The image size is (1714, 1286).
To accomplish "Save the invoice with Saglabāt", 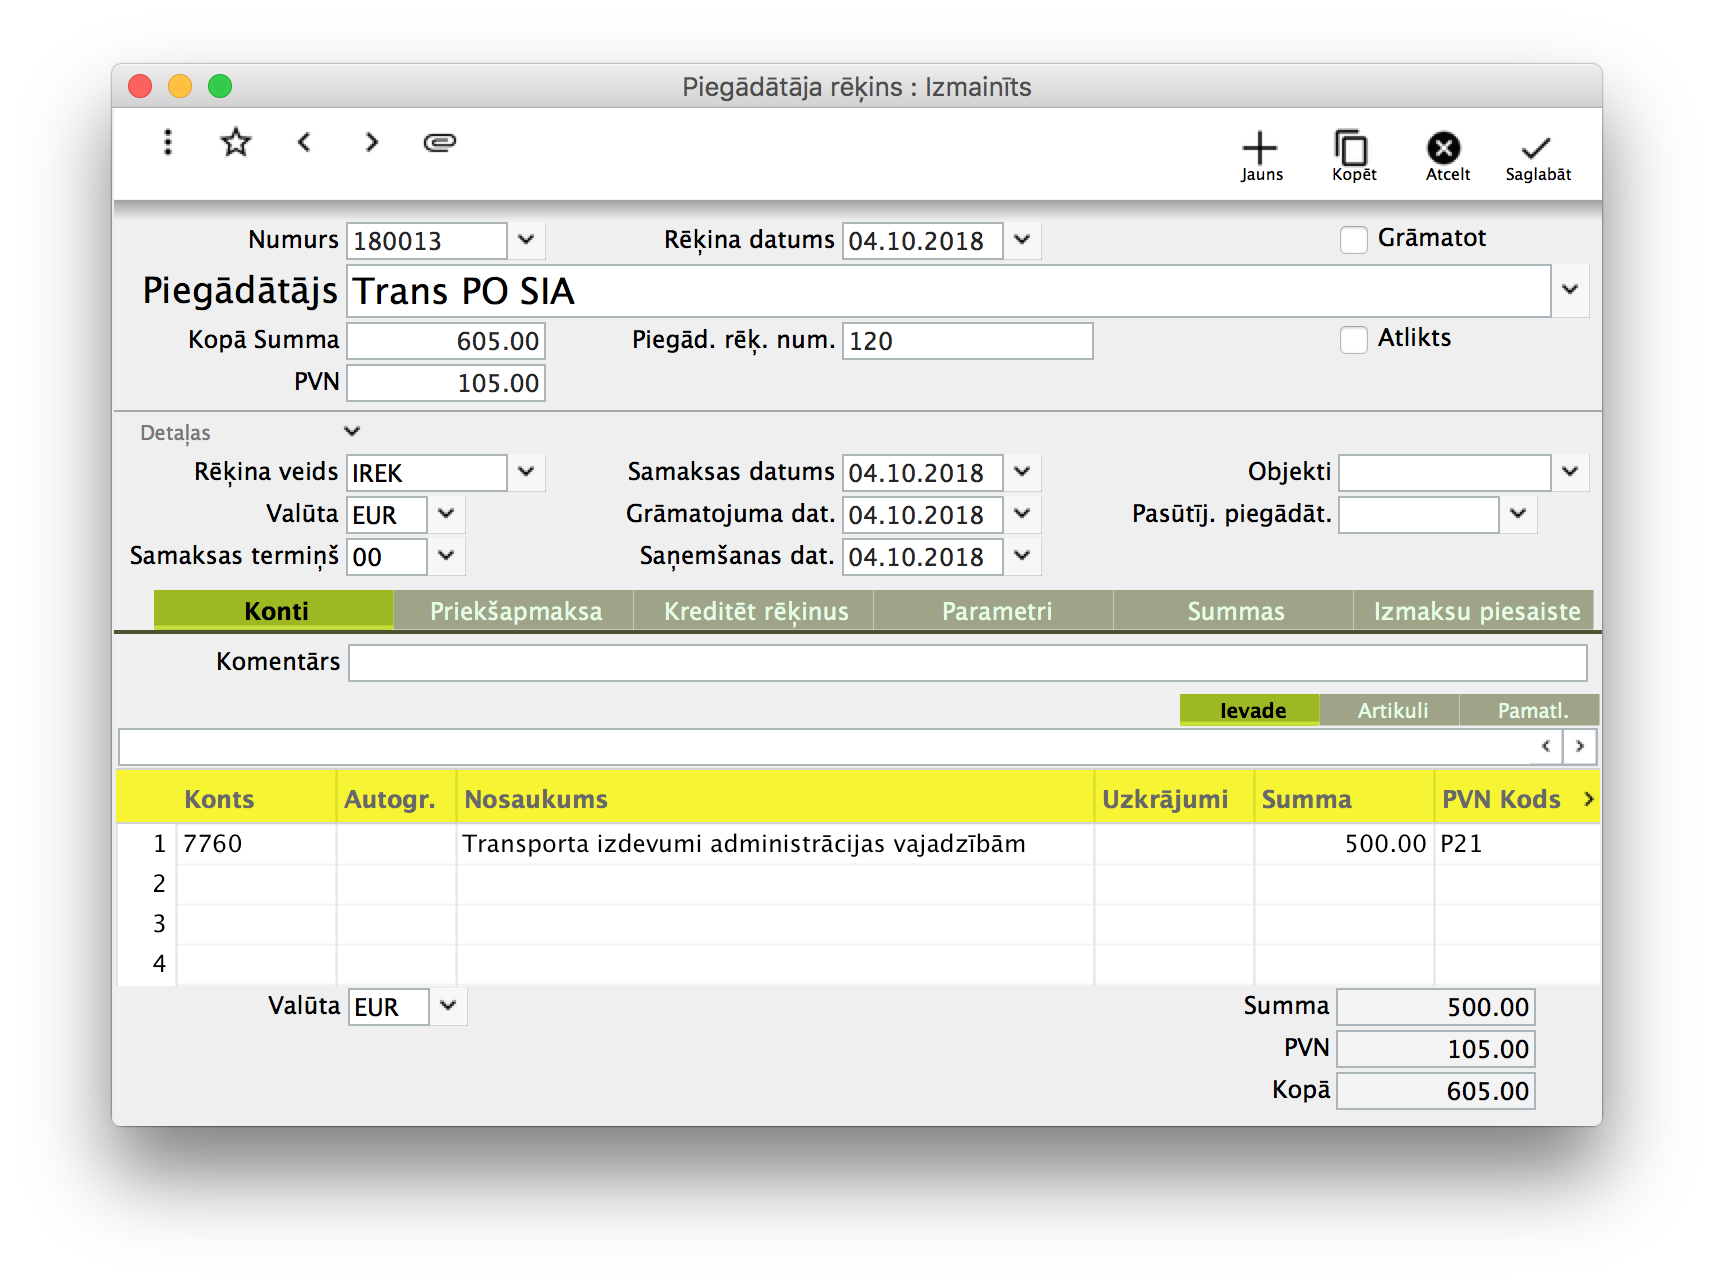I will point(1536,156).
